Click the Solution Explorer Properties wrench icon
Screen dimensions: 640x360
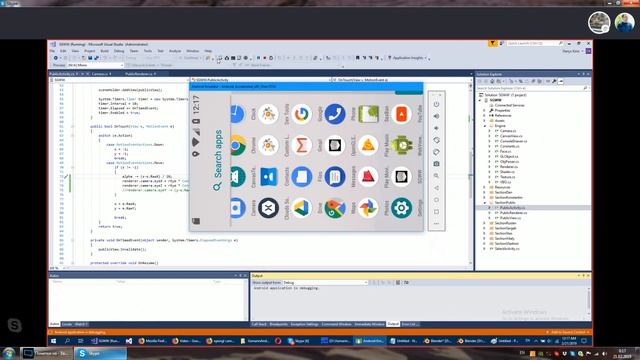tap(554, 81)
